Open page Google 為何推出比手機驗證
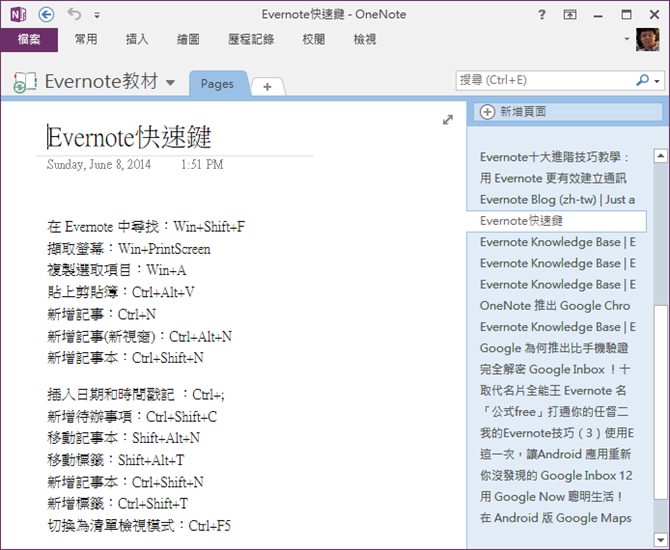The width and height of the screenshot is (670, 550). (556, 348)
